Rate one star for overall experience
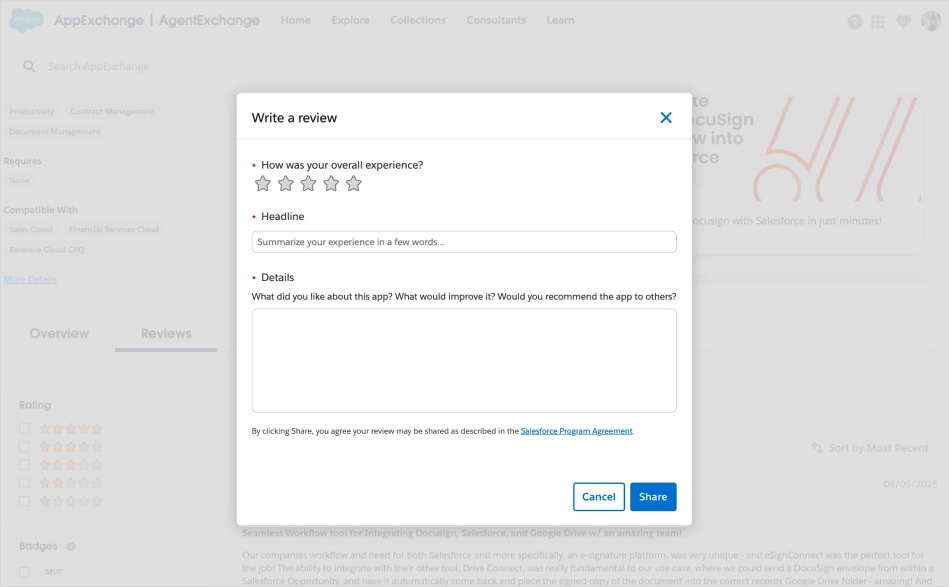 [263, 183]
